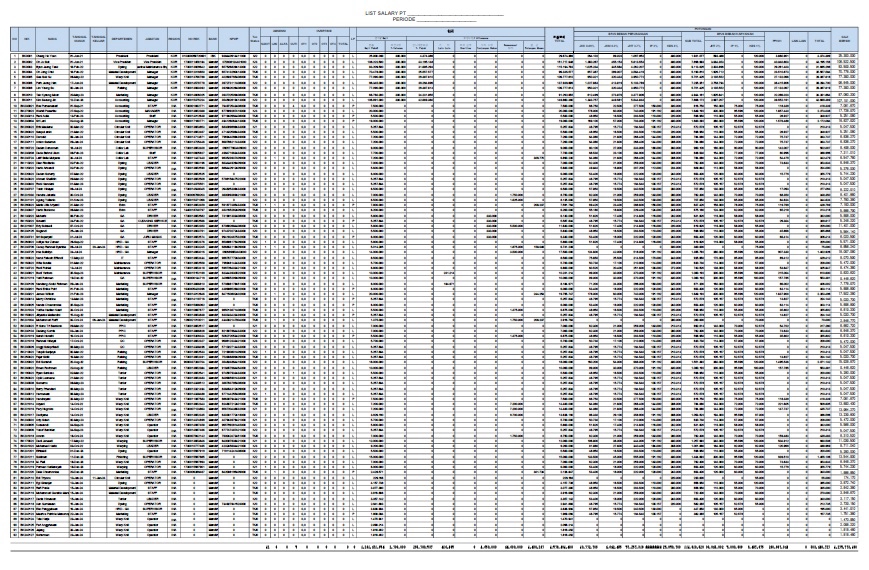Image resolution: width=869 pixels, height=570 pixels.
Task: Select the SUB TOTAL column header
Action: click(x=694, y=42)
